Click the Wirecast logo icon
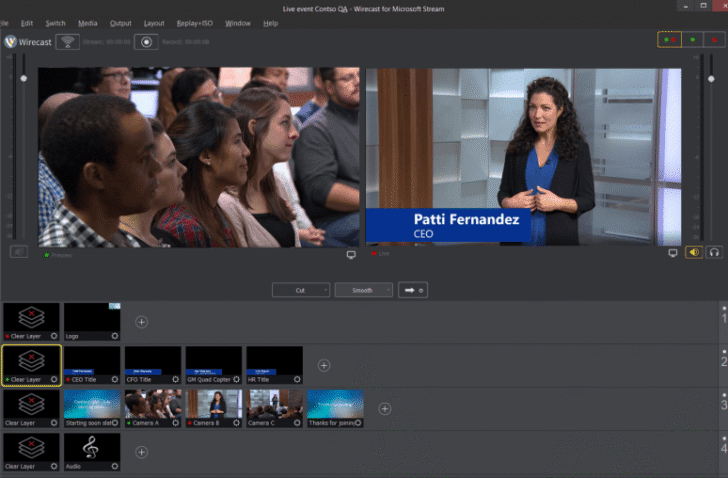The height and width of the screenshot is (478, 728). pyautogui.click(x=10, y=42)
